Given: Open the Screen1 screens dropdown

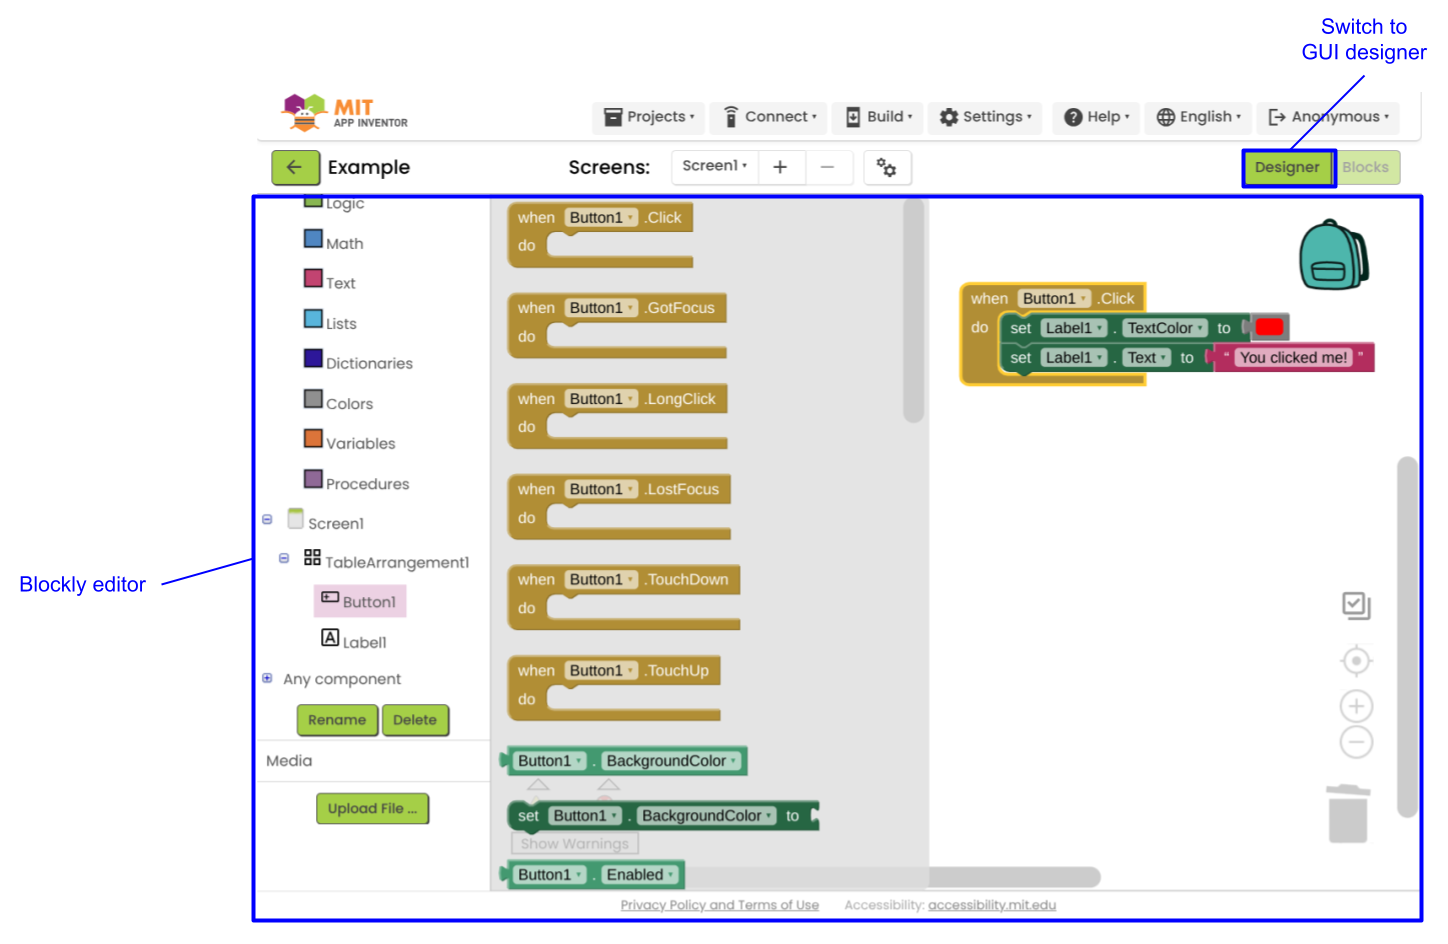Looking at the screenshot, I should [x=714, y=166].
